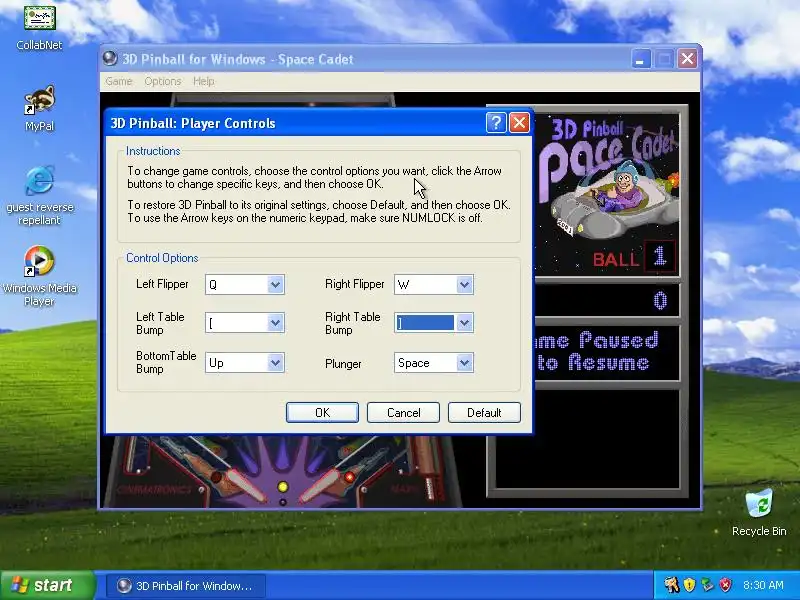This screenshot has height=600, width=800.
Task: Click the Windows flag on the start button
Action: 19,585
